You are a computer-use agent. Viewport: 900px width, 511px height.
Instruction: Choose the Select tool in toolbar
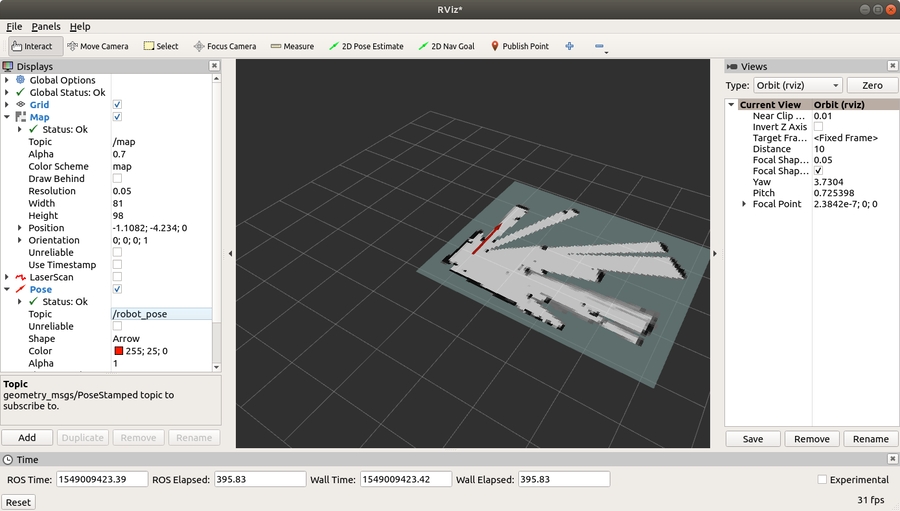160,46
